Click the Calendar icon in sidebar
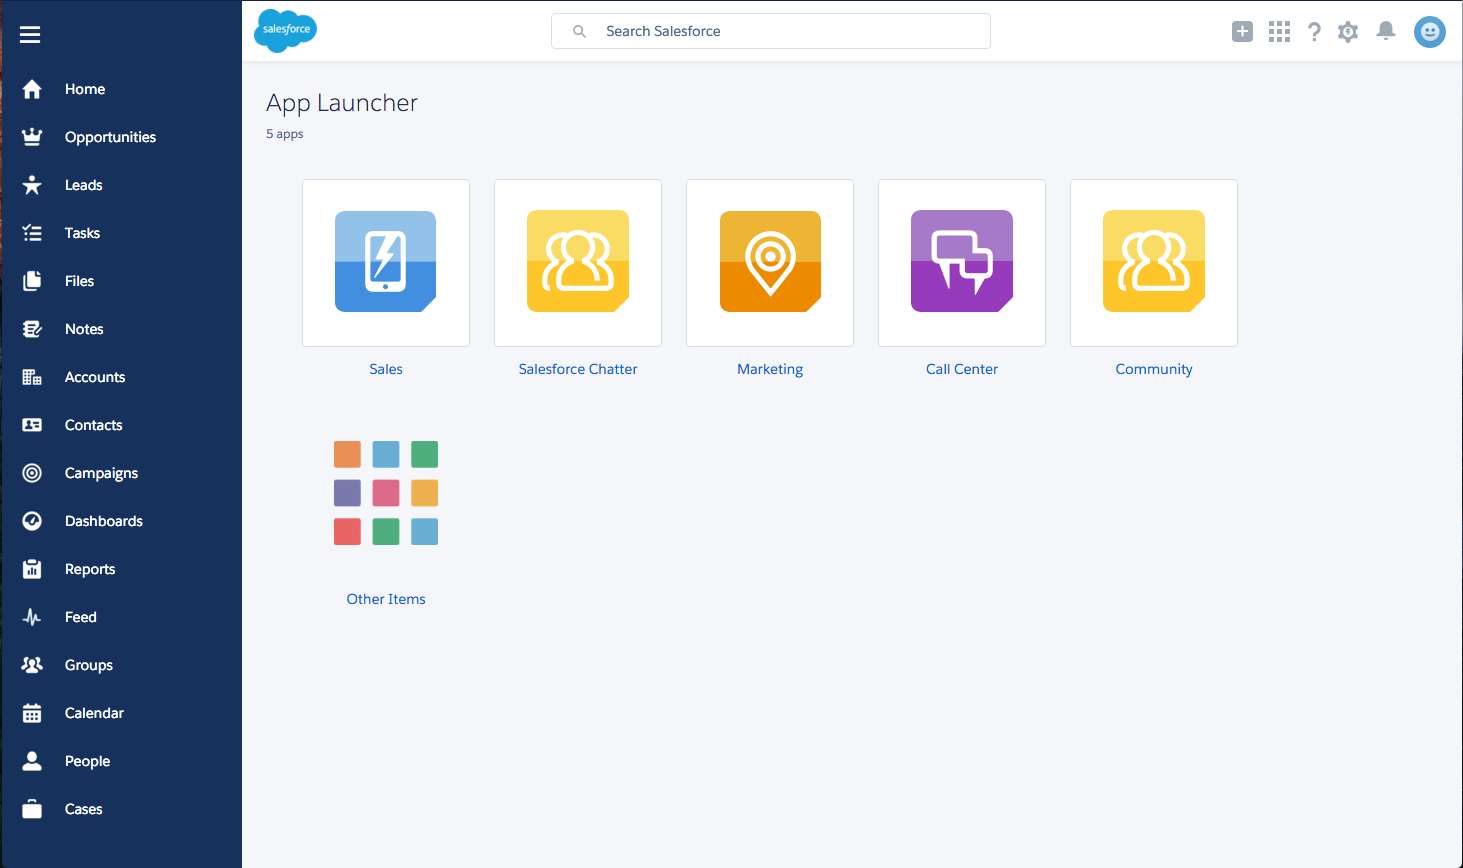This screenshot has height=868, width=1463. tap(32, 713)
